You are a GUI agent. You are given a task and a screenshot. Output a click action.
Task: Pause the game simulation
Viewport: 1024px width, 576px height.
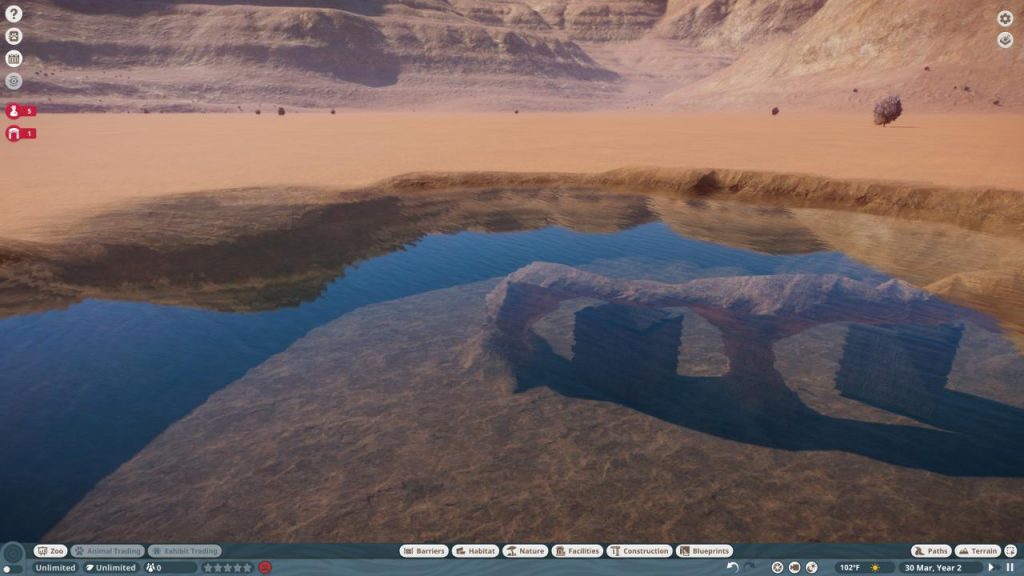coord(1010,567)
